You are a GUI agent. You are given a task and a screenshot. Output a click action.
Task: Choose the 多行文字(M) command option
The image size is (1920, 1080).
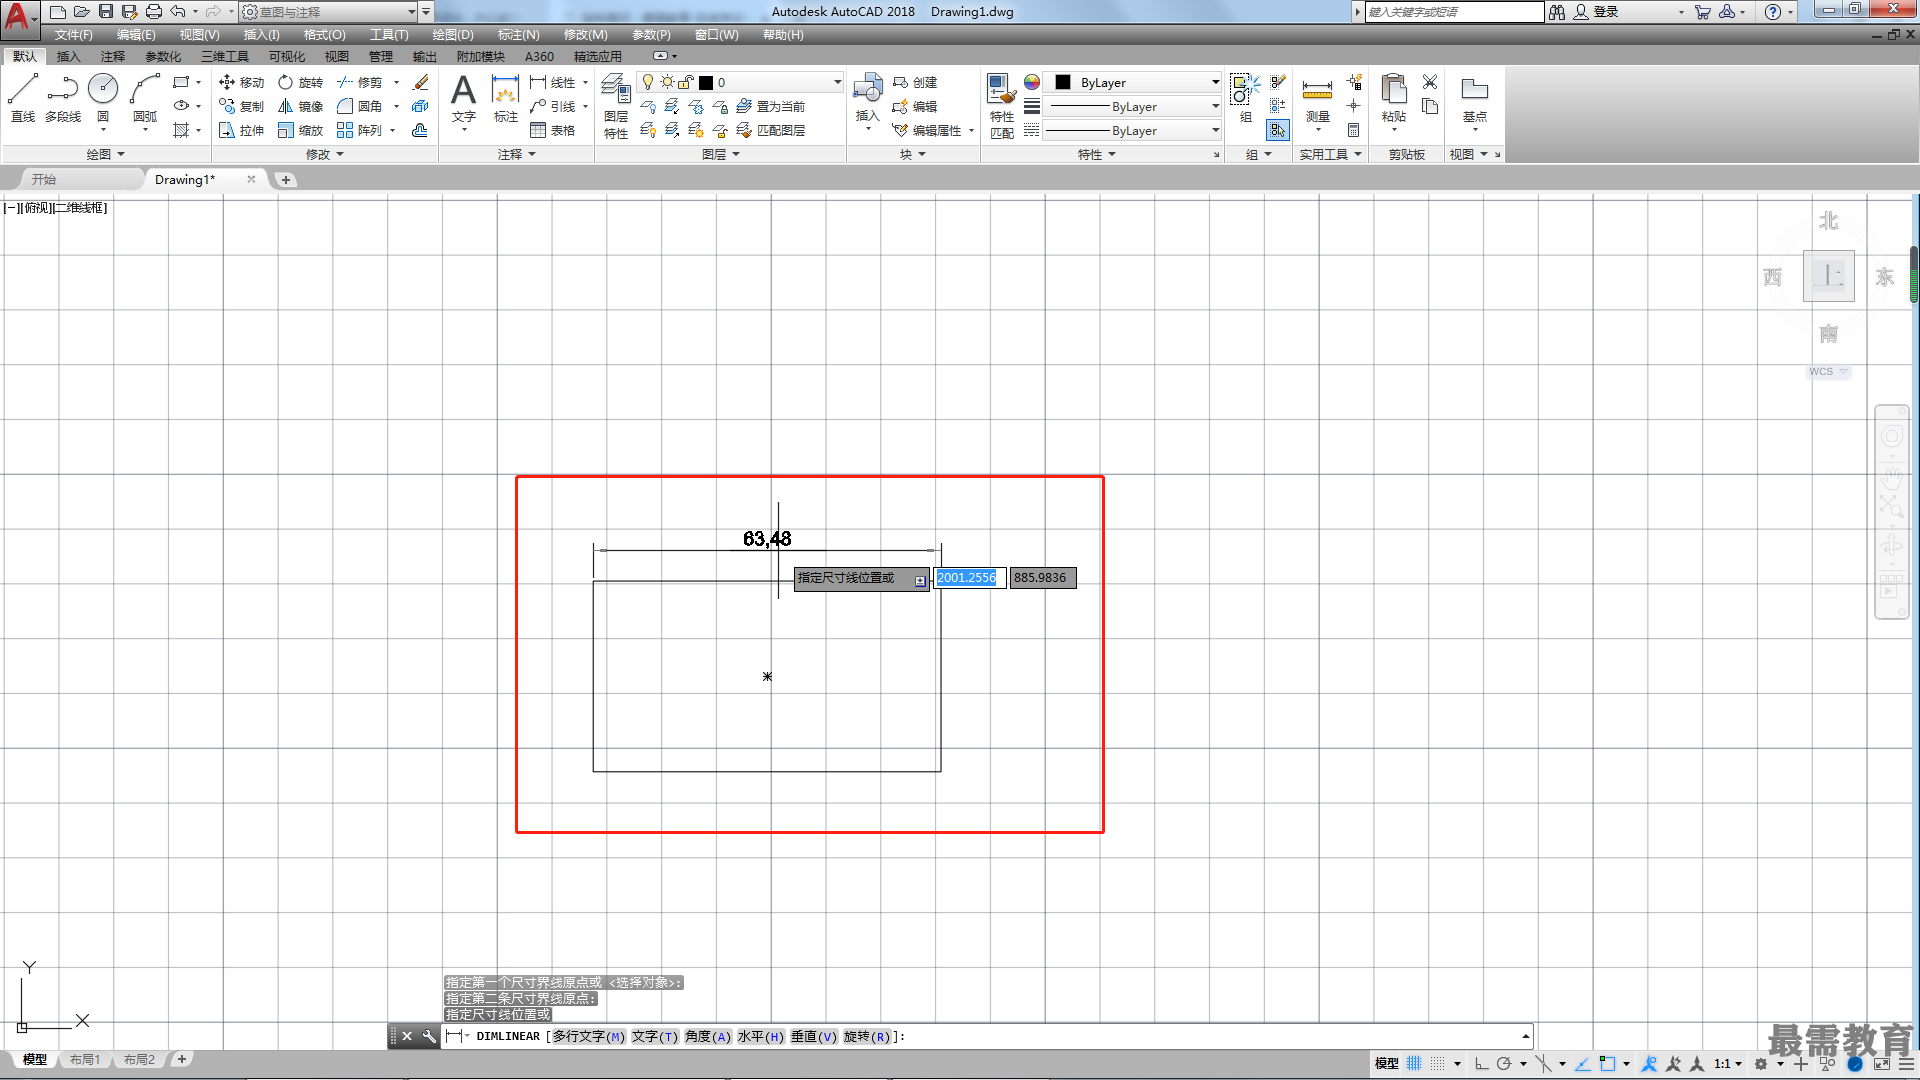point(588,1036)
